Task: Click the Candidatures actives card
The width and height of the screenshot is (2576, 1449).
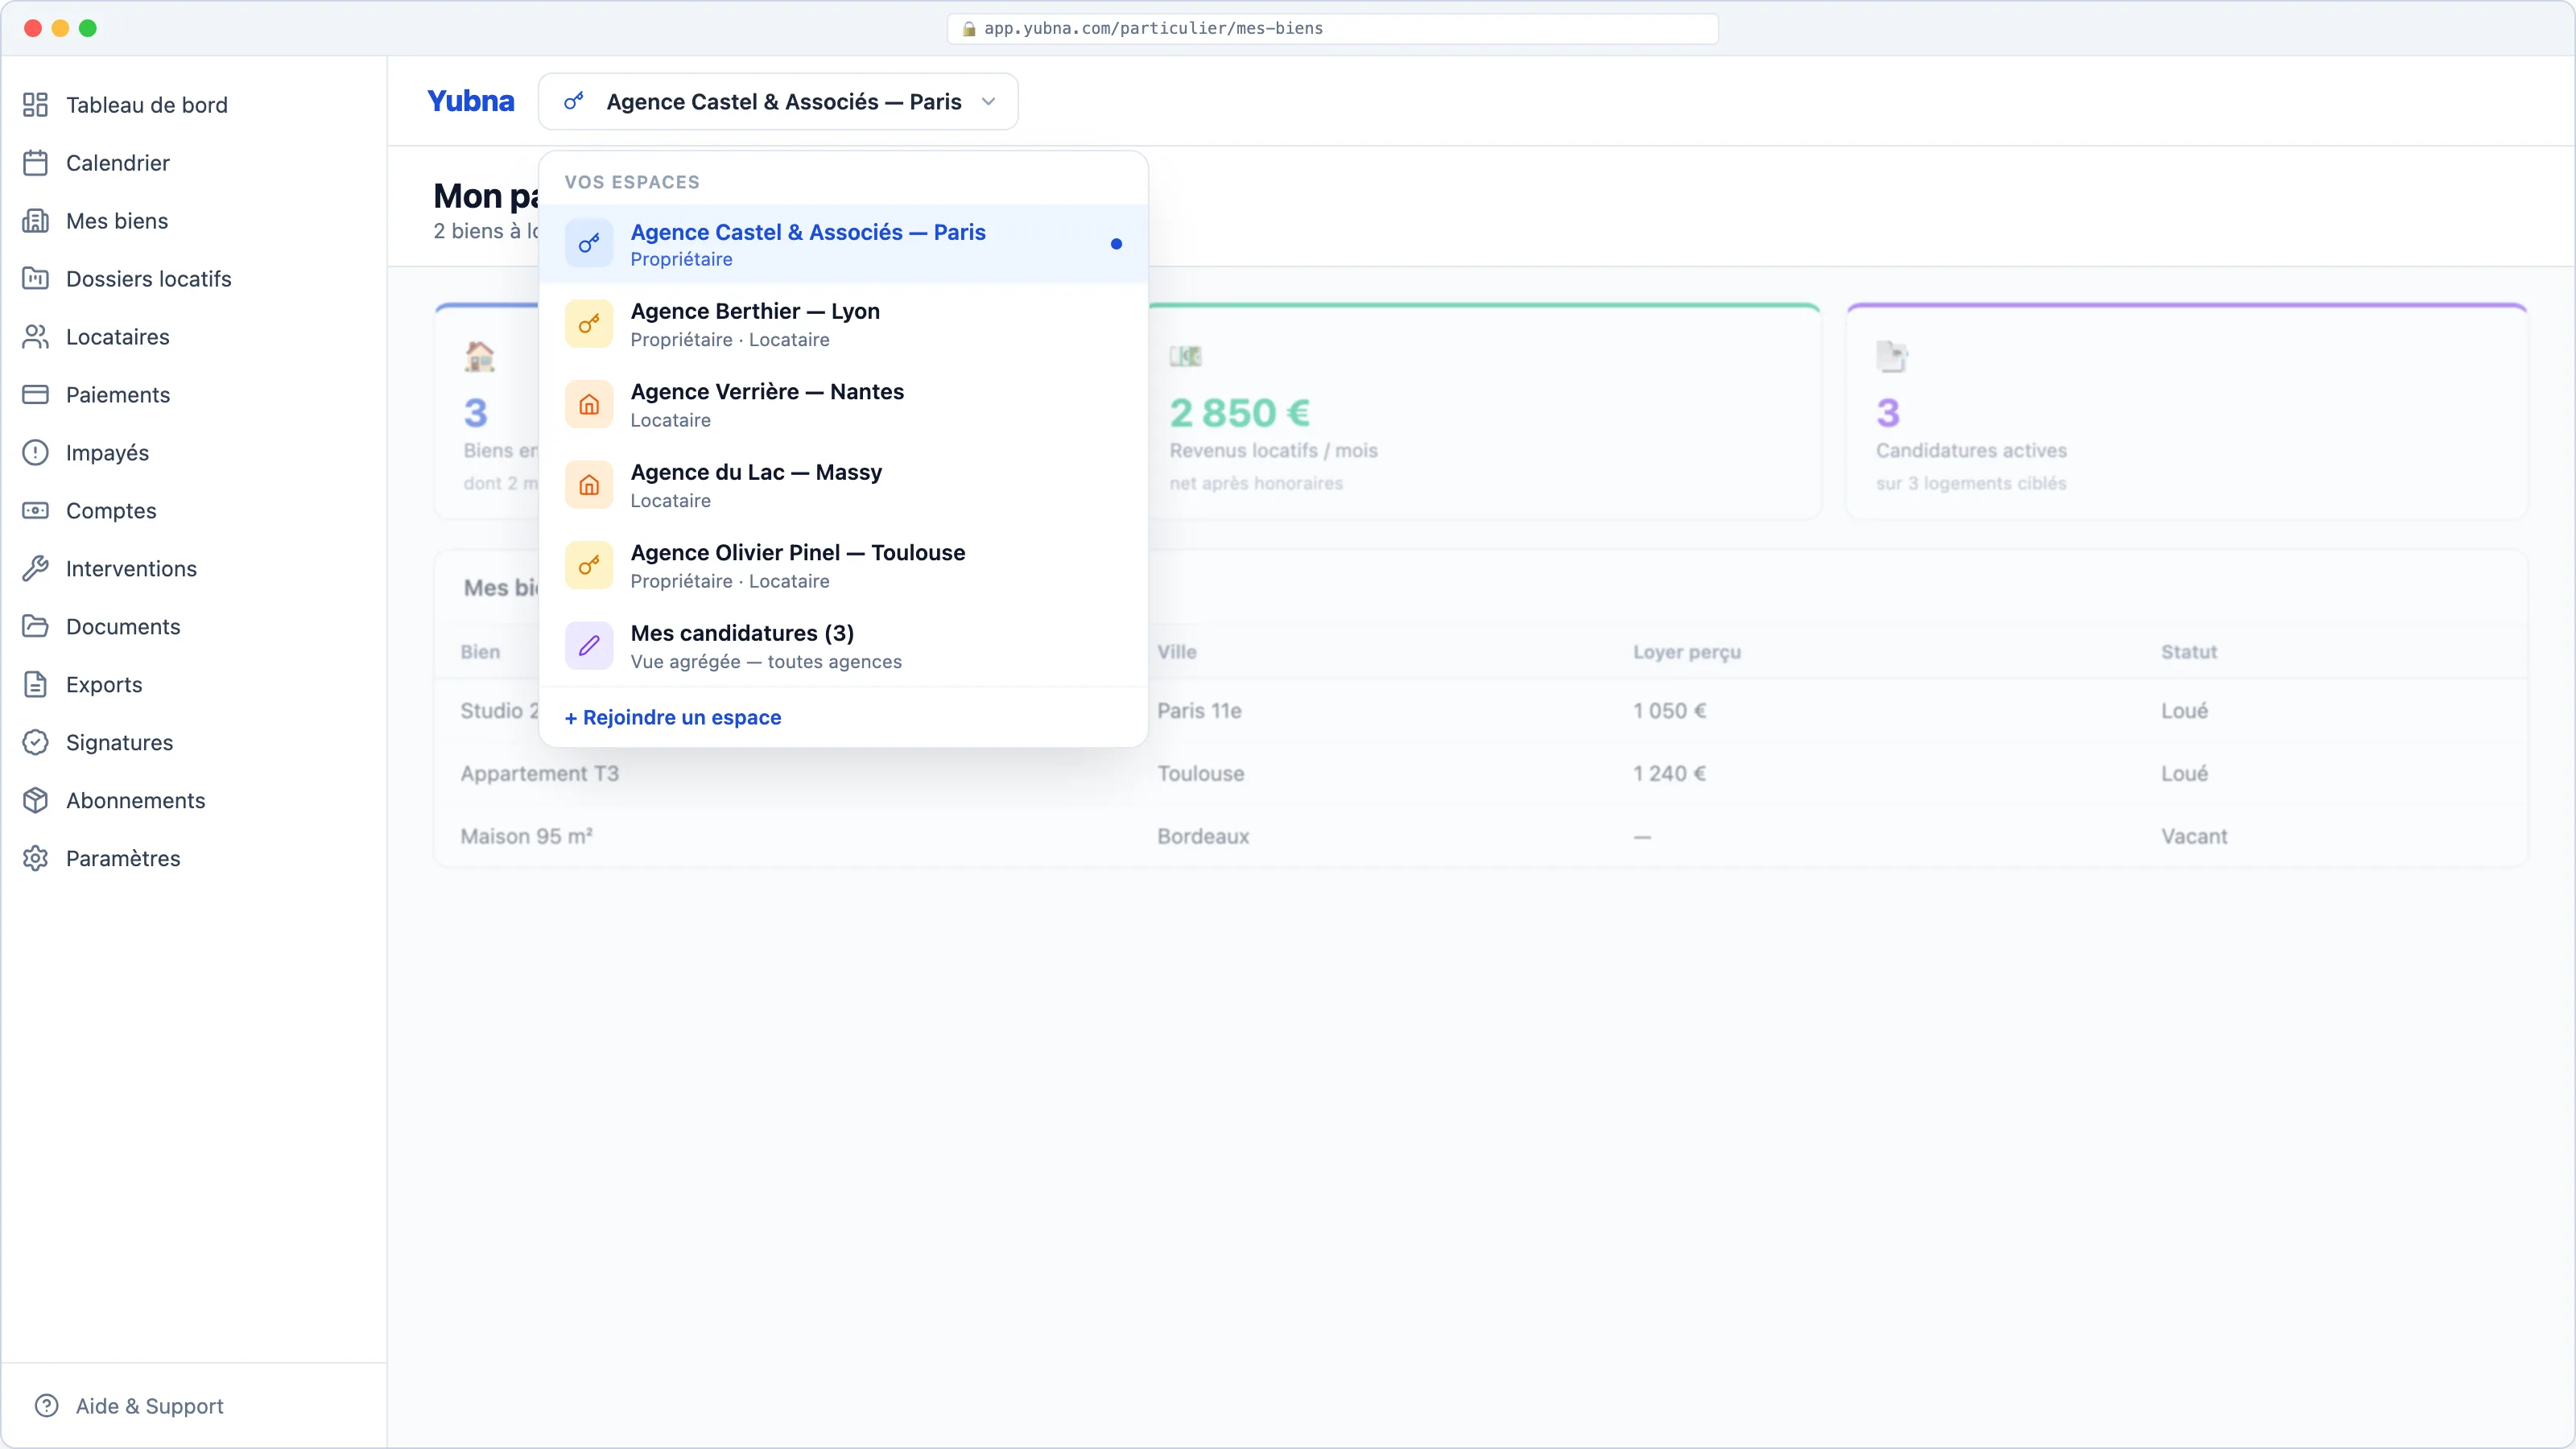Action: 2186,412
